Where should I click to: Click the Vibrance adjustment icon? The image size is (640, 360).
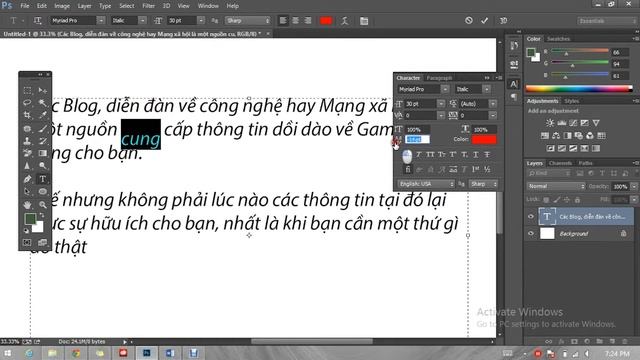[596, 123]
